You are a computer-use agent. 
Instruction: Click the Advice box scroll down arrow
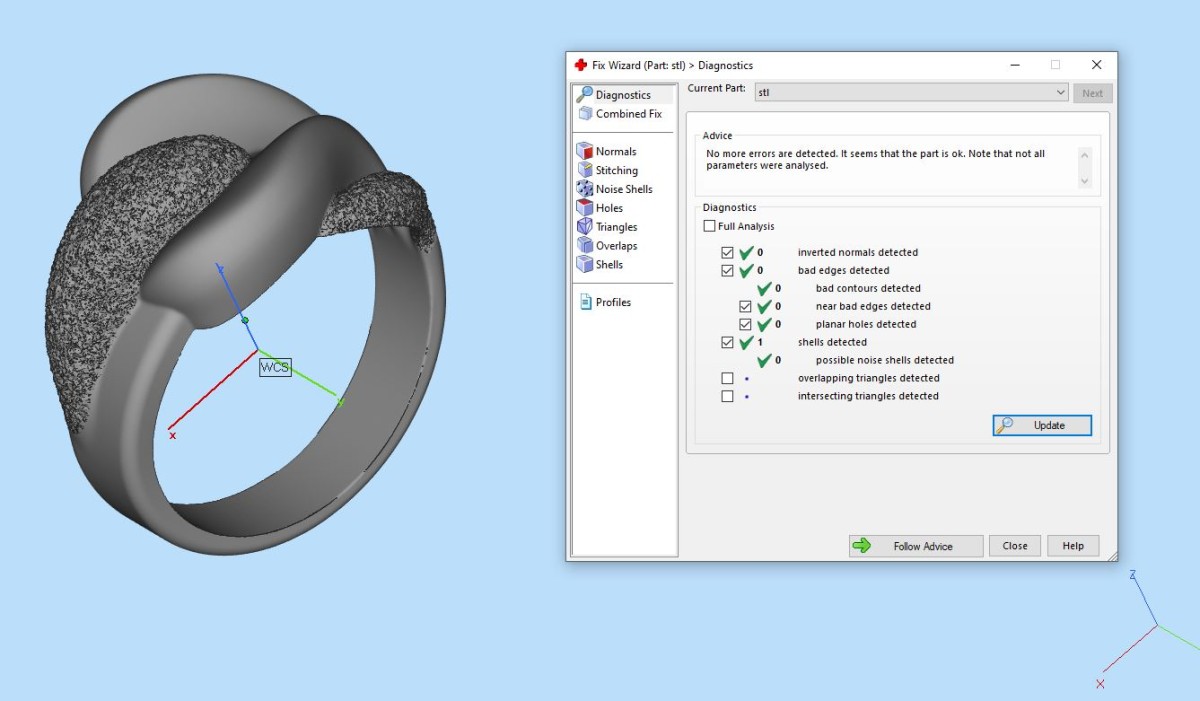point(1085,181)
